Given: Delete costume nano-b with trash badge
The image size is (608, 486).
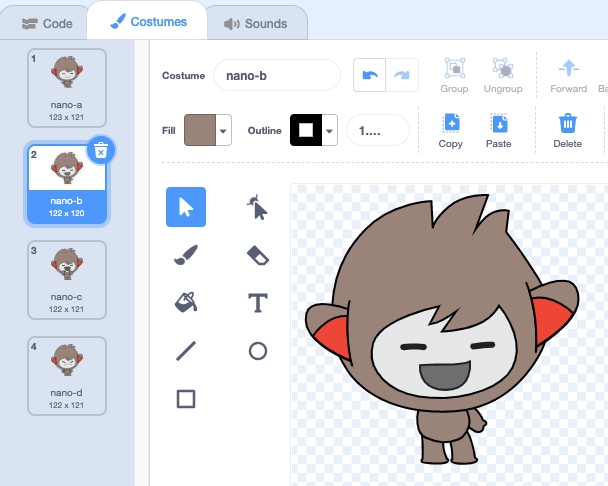Looking at the screenshot, I should point(101,150).
